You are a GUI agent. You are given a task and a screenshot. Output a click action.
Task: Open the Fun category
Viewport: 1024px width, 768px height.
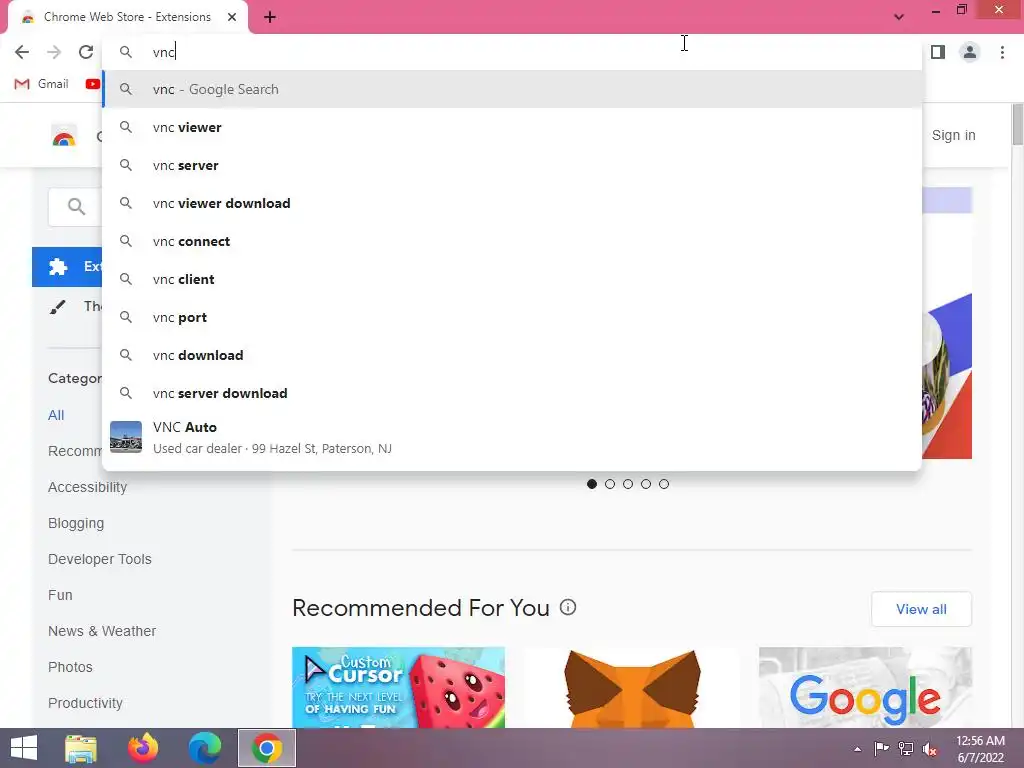pos(60,595)
